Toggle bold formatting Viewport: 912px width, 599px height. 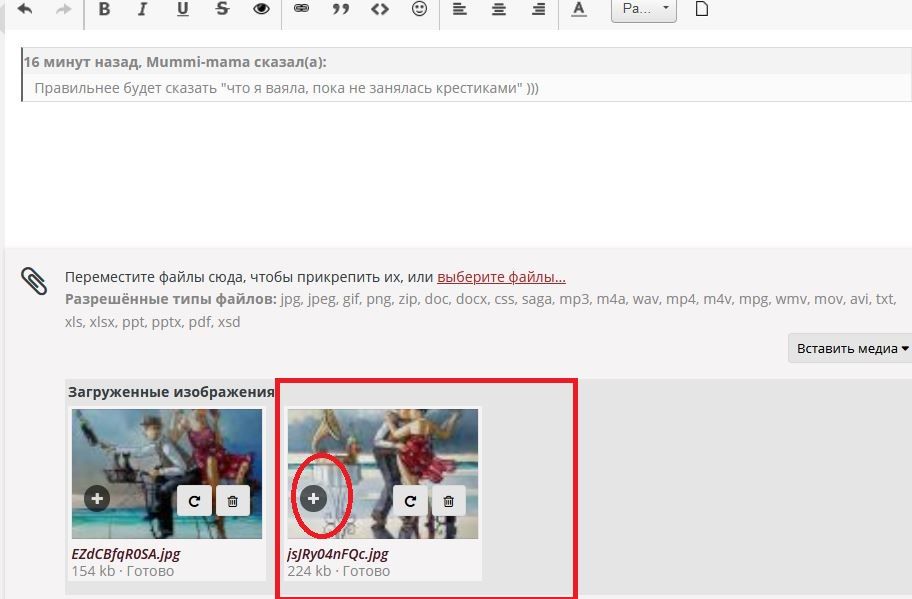[x=104, y=9]
